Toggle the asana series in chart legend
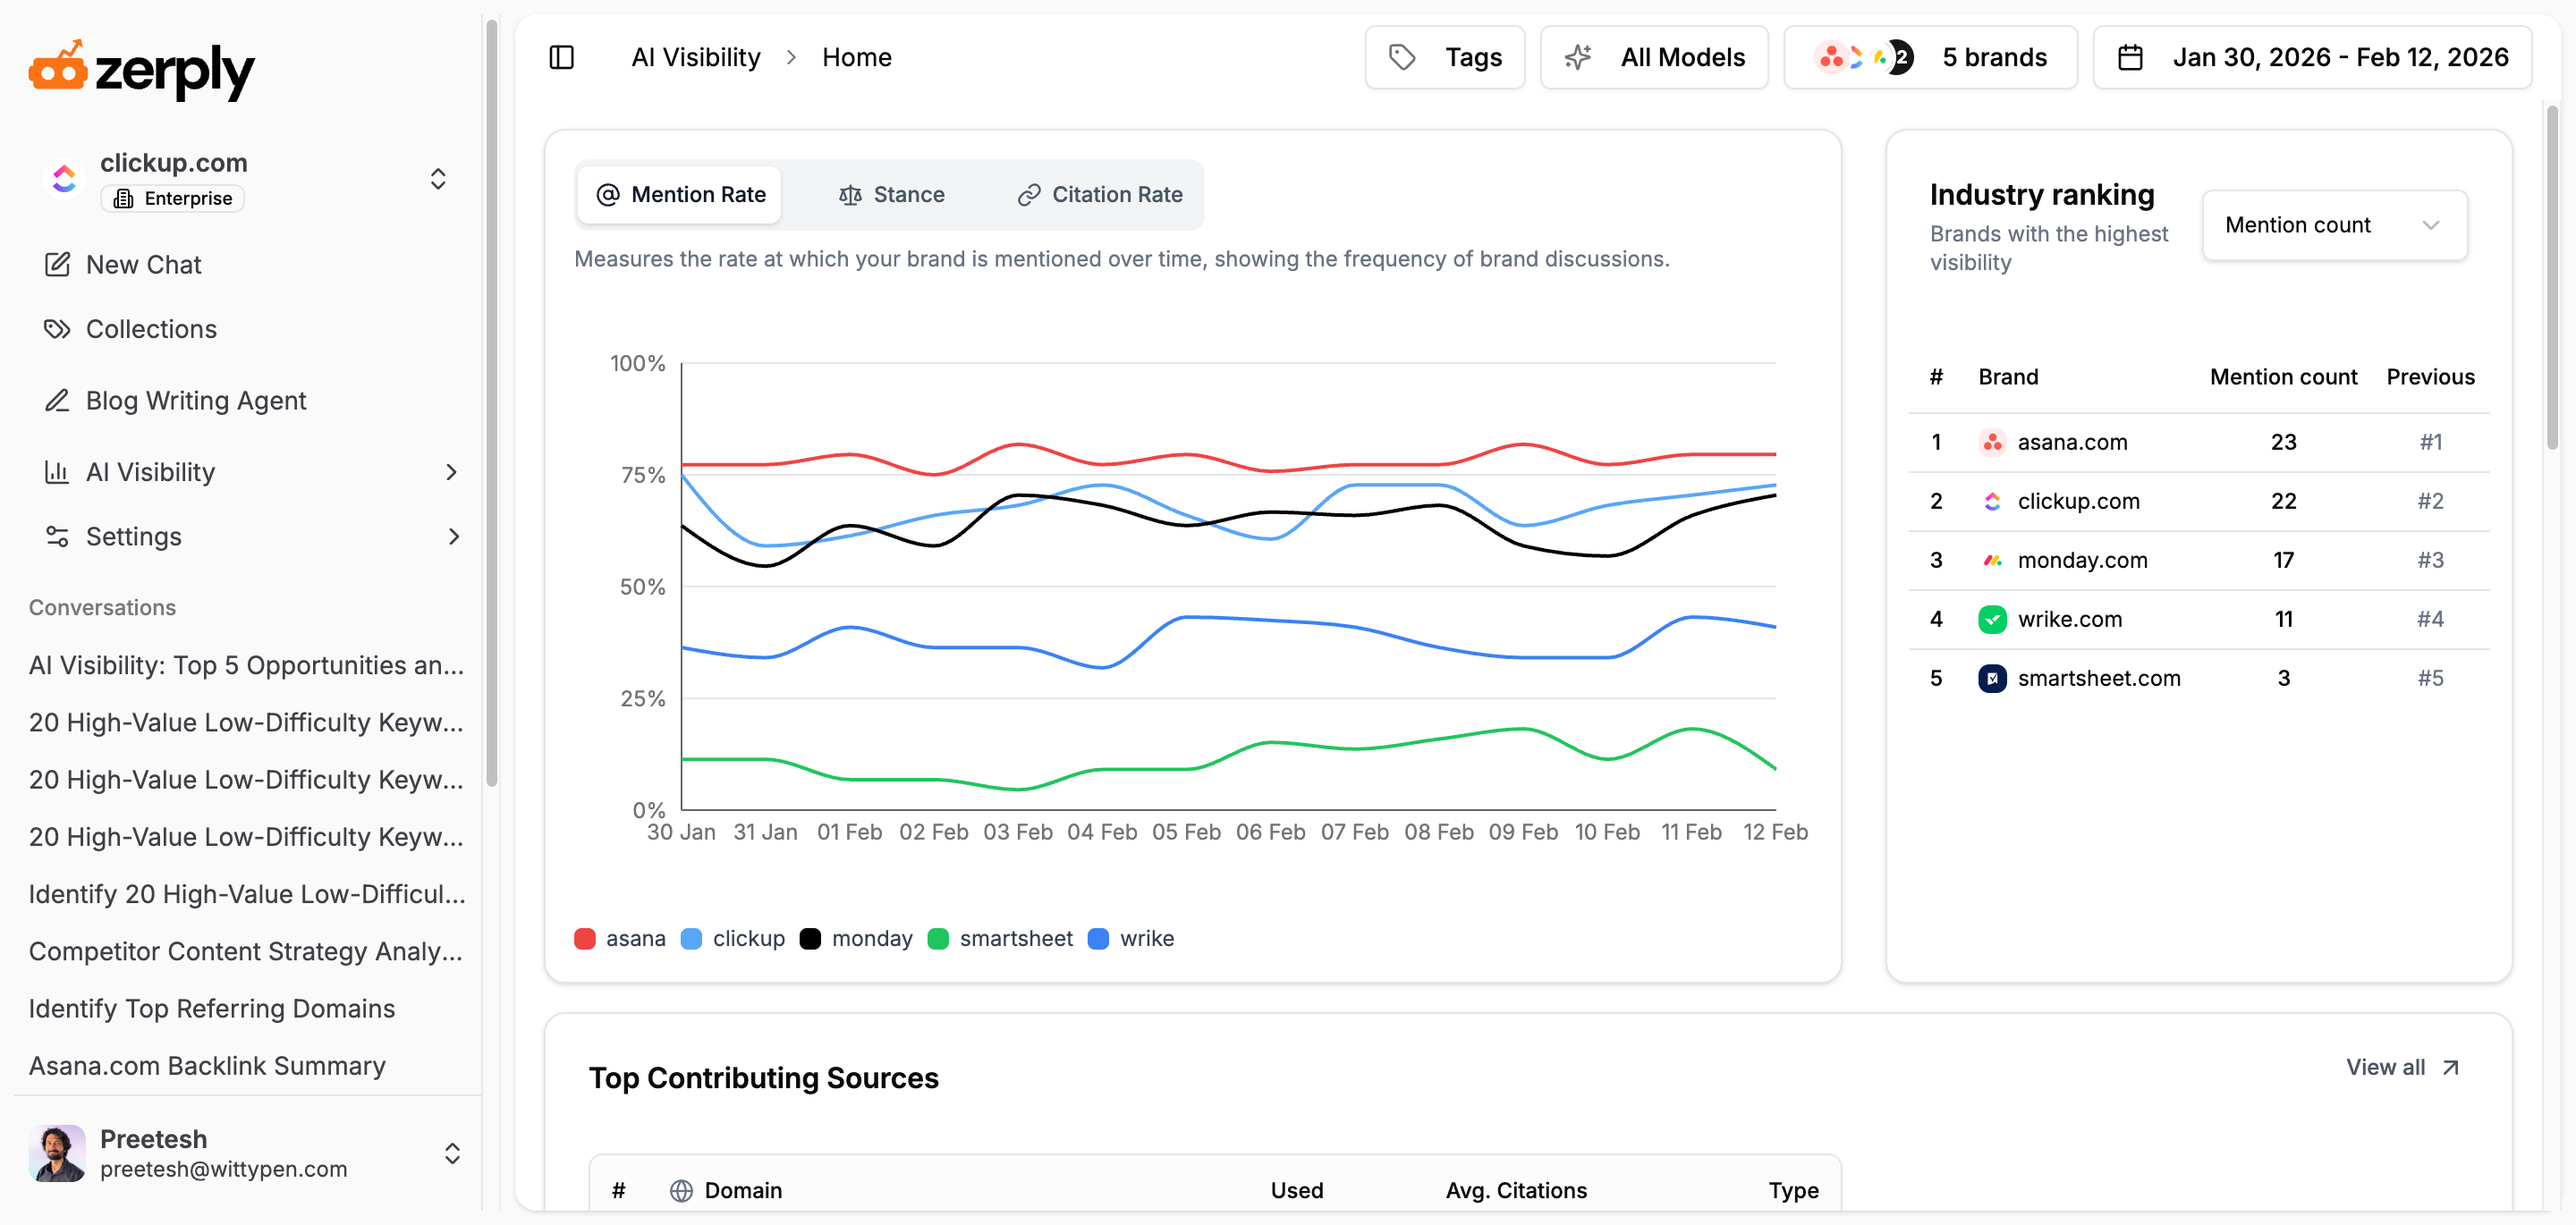Screen dimensions: 2576x1225 tap(620, 938)
